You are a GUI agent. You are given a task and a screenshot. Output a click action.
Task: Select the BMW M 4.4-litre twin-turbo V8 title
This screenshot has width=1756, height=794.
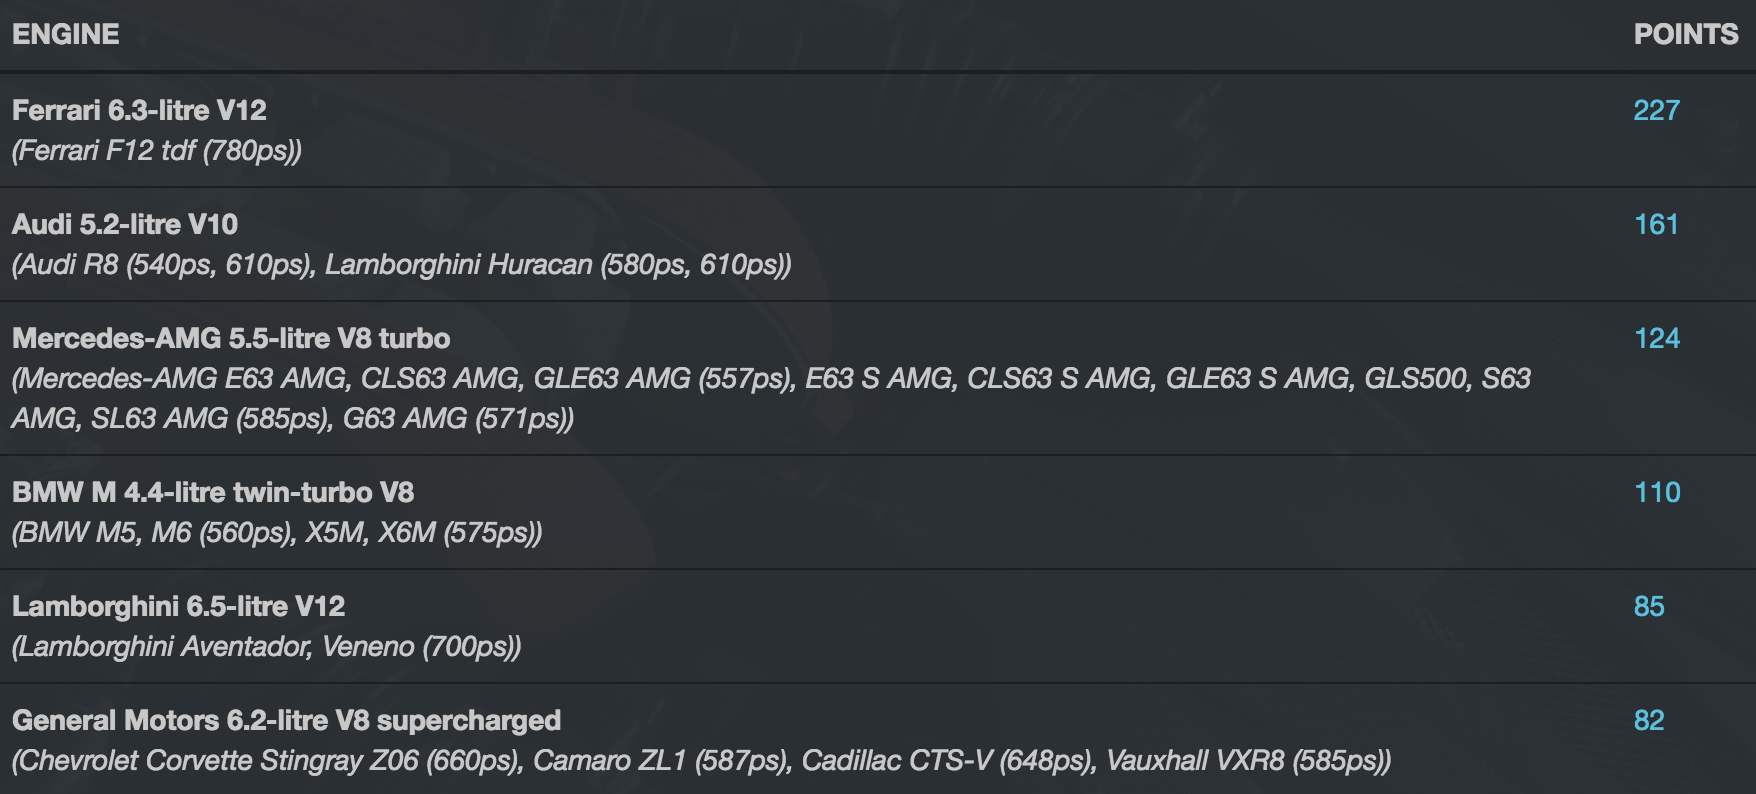(213, 492)
